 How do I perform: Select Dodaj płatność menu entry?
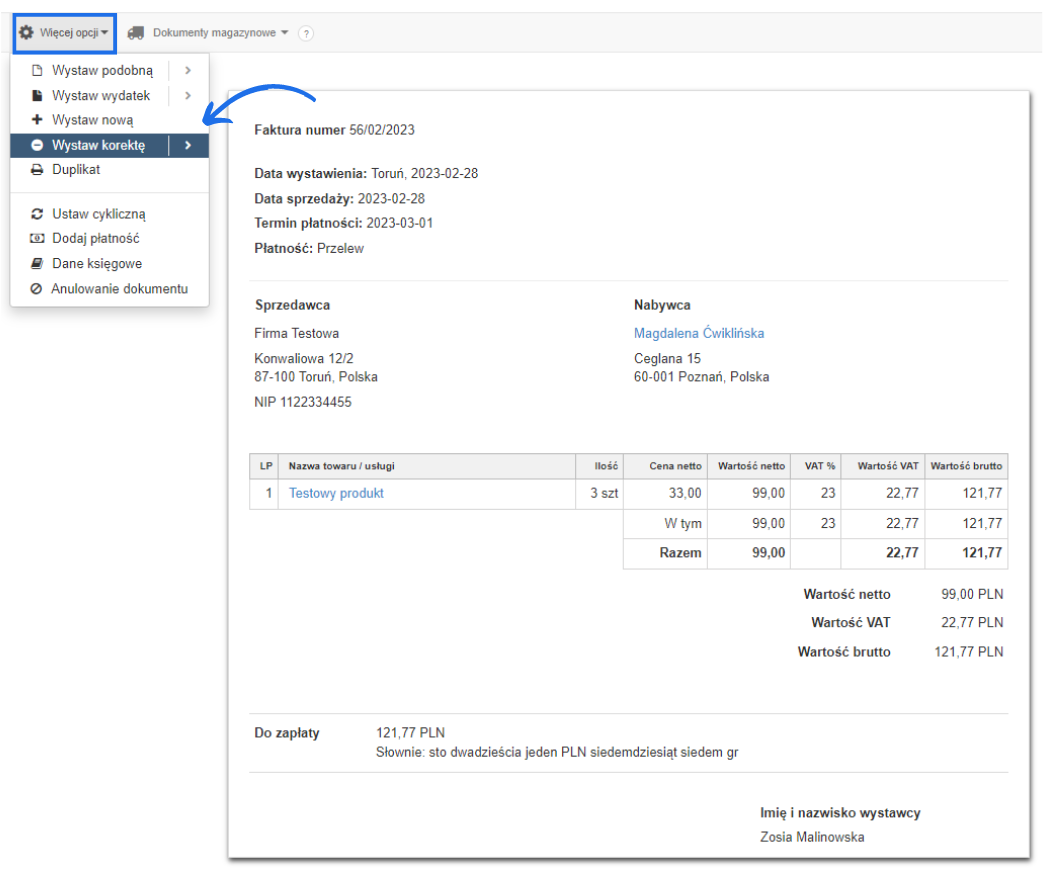95,239
